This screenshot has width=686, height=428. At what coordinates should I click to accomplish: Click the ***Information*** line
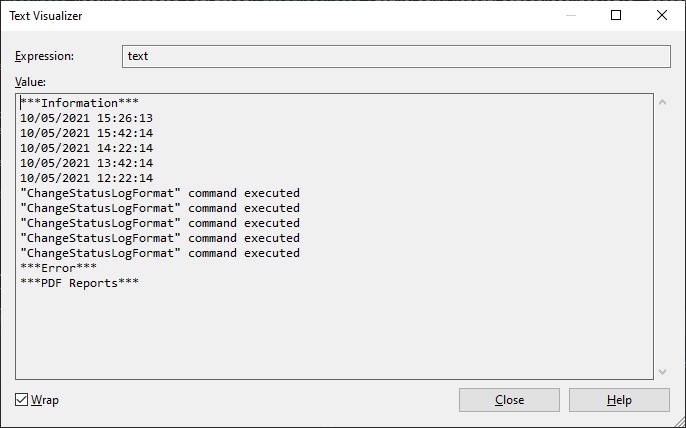(80, 103)
